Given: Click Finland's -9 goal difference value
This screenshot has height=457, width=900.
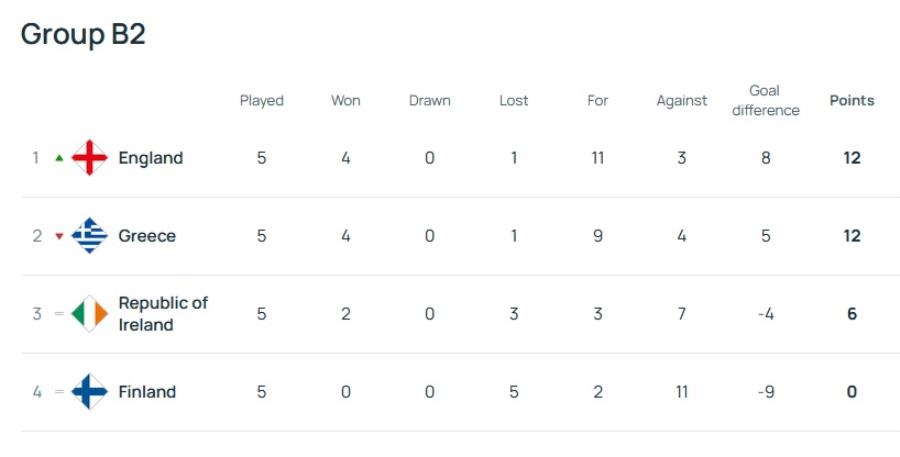Looking at the screenshot, I should 766,392.
